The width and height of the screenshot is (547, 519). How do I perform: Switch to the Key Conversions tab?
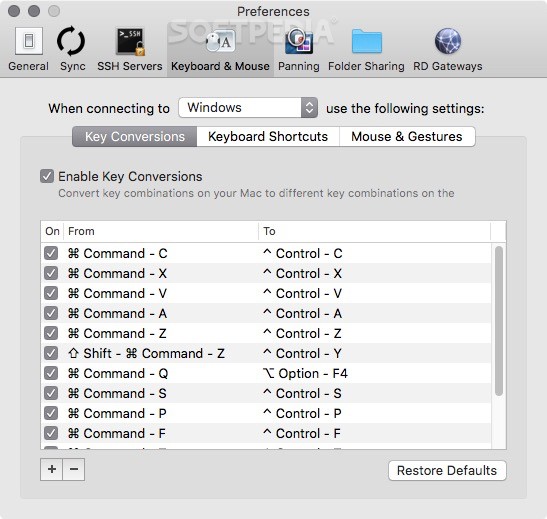(135, 137)
